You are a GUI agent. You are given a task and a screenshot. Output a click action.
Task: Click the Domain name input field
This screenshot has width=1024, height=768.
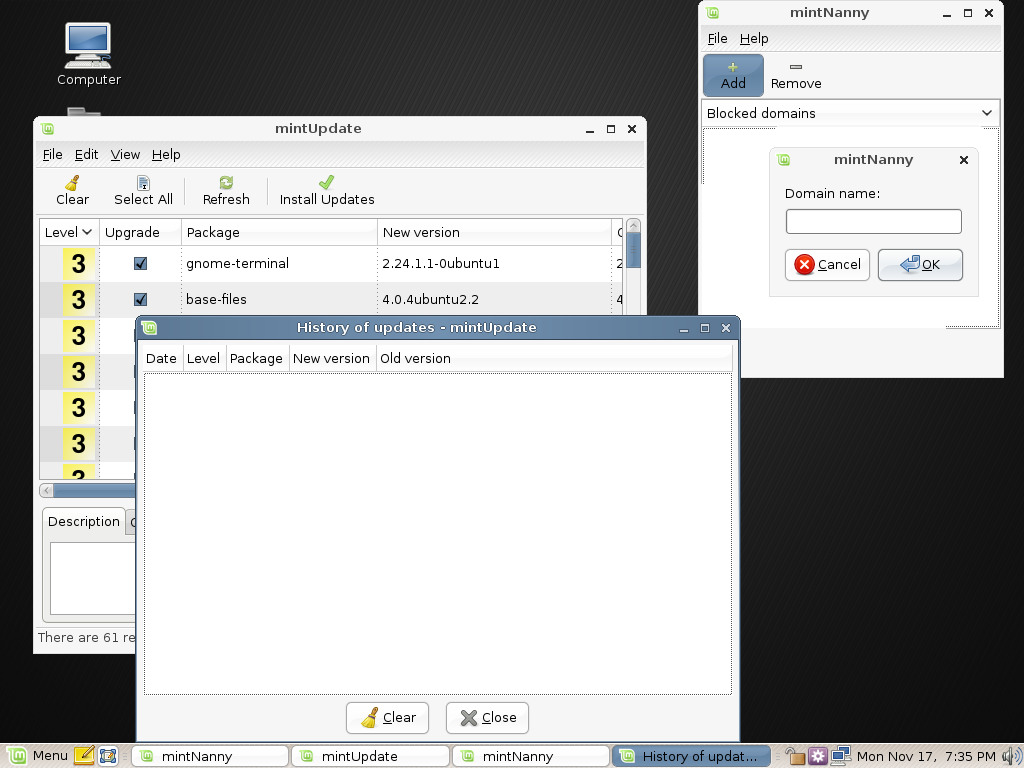click(x=873, y=221)
